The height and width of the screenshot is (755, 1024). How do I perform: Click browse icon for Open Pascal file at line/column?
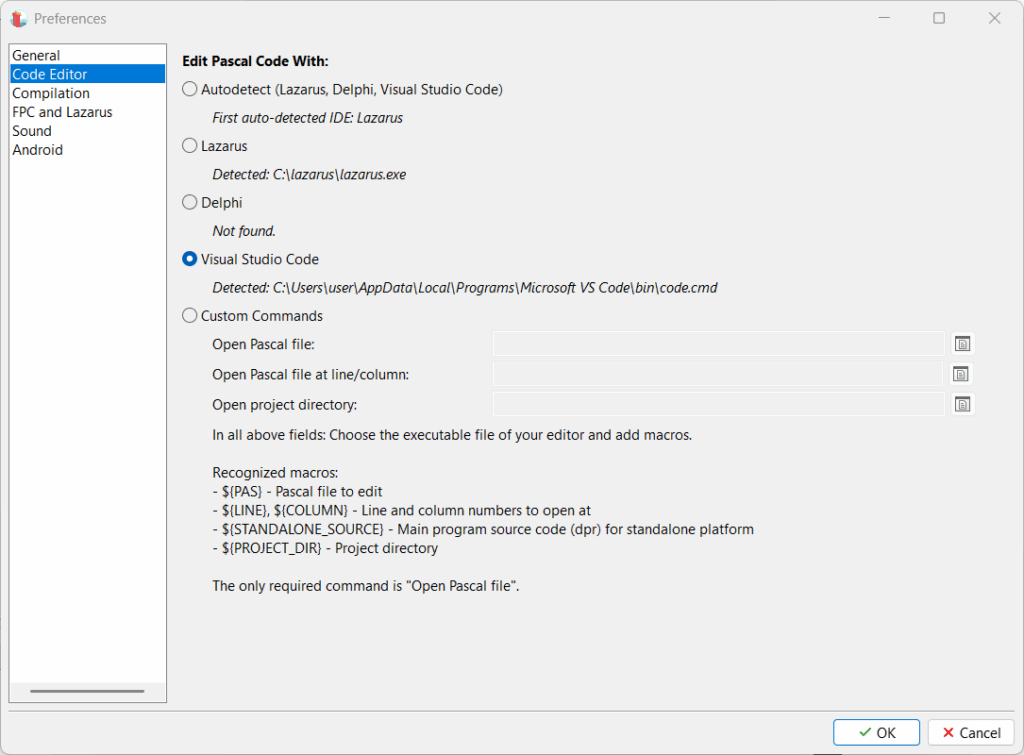point(960,374)
